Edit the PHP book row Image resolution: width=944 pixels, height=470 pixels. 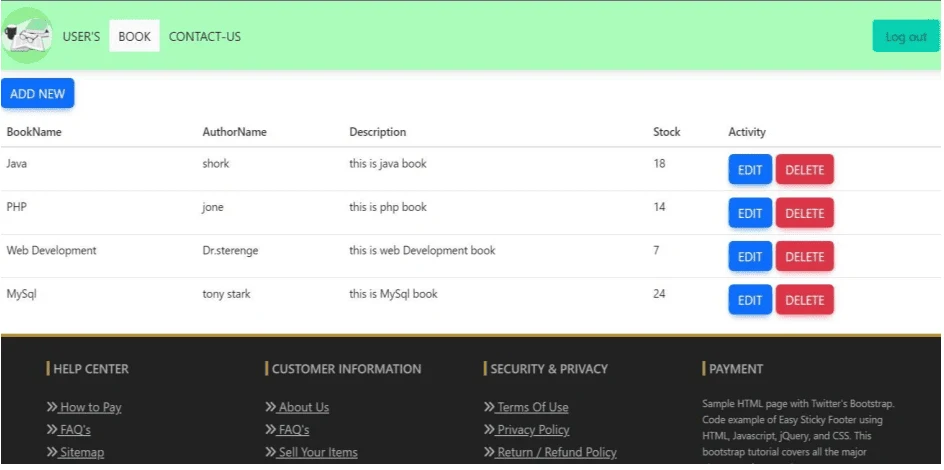749,213
